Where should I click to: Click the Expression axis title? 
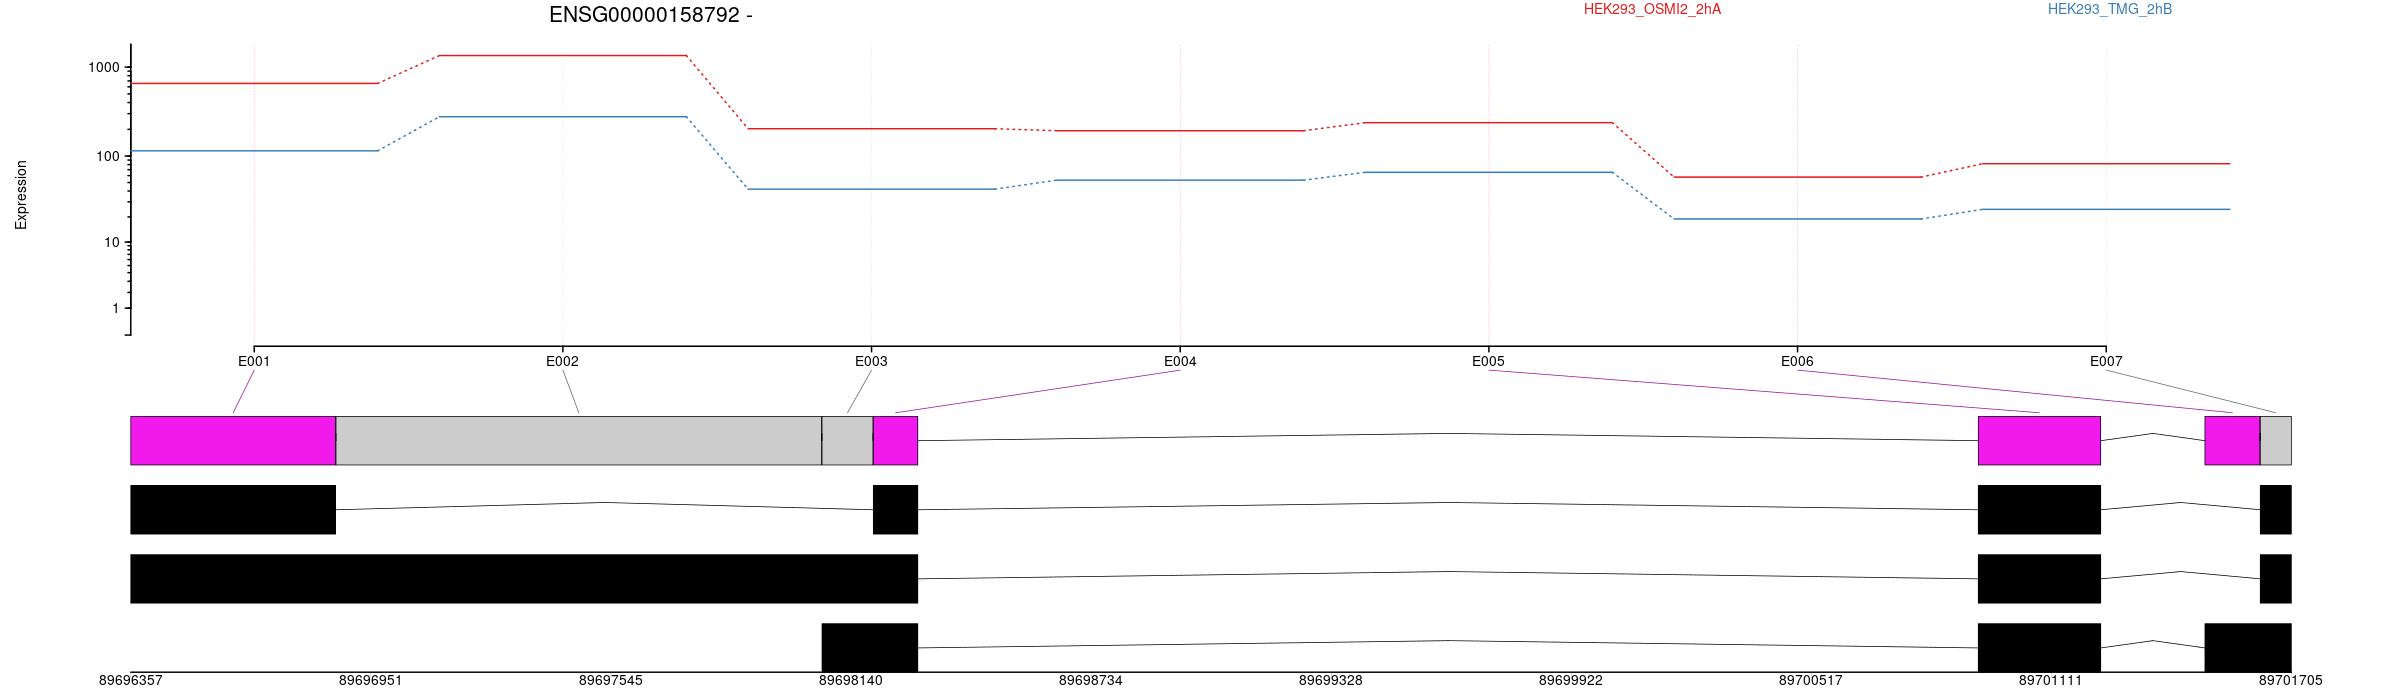pos(21,195)
